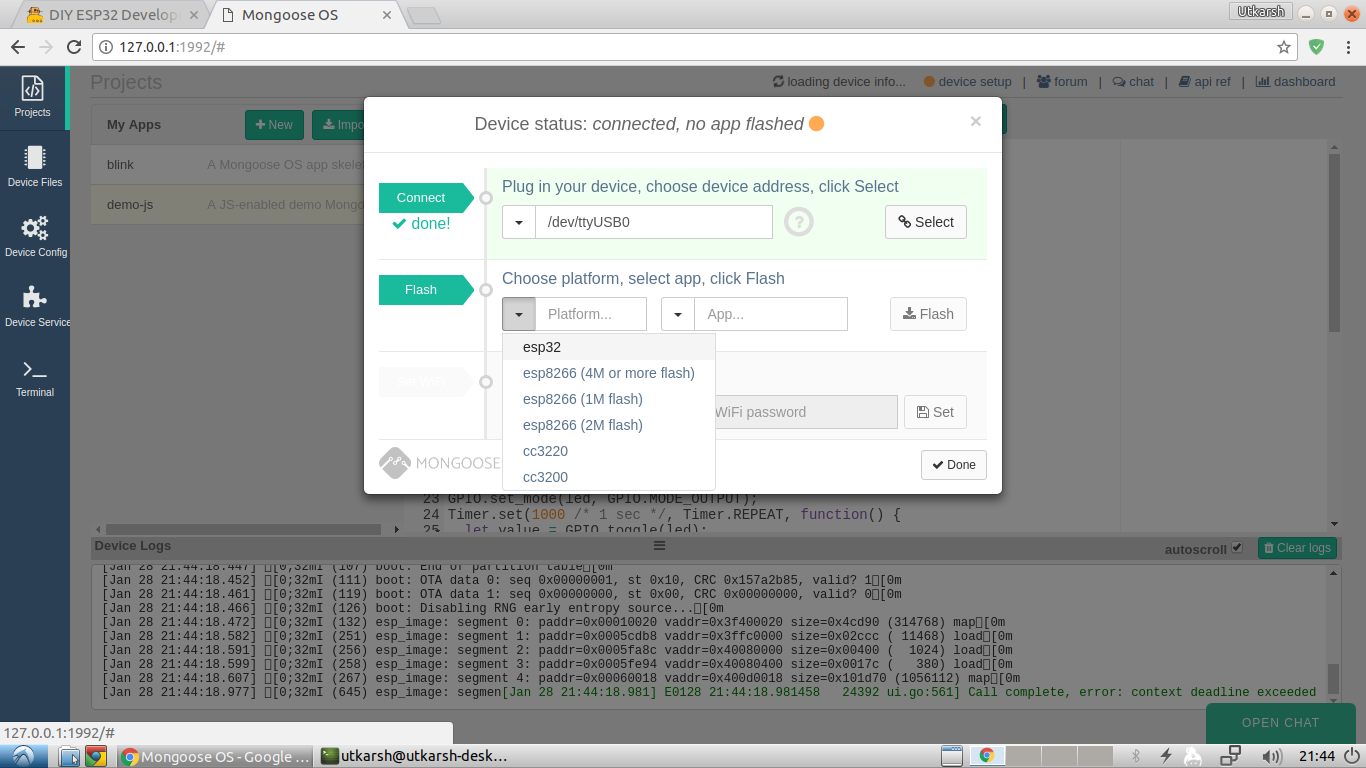Click the help question mark icon

tap(798, 222)
